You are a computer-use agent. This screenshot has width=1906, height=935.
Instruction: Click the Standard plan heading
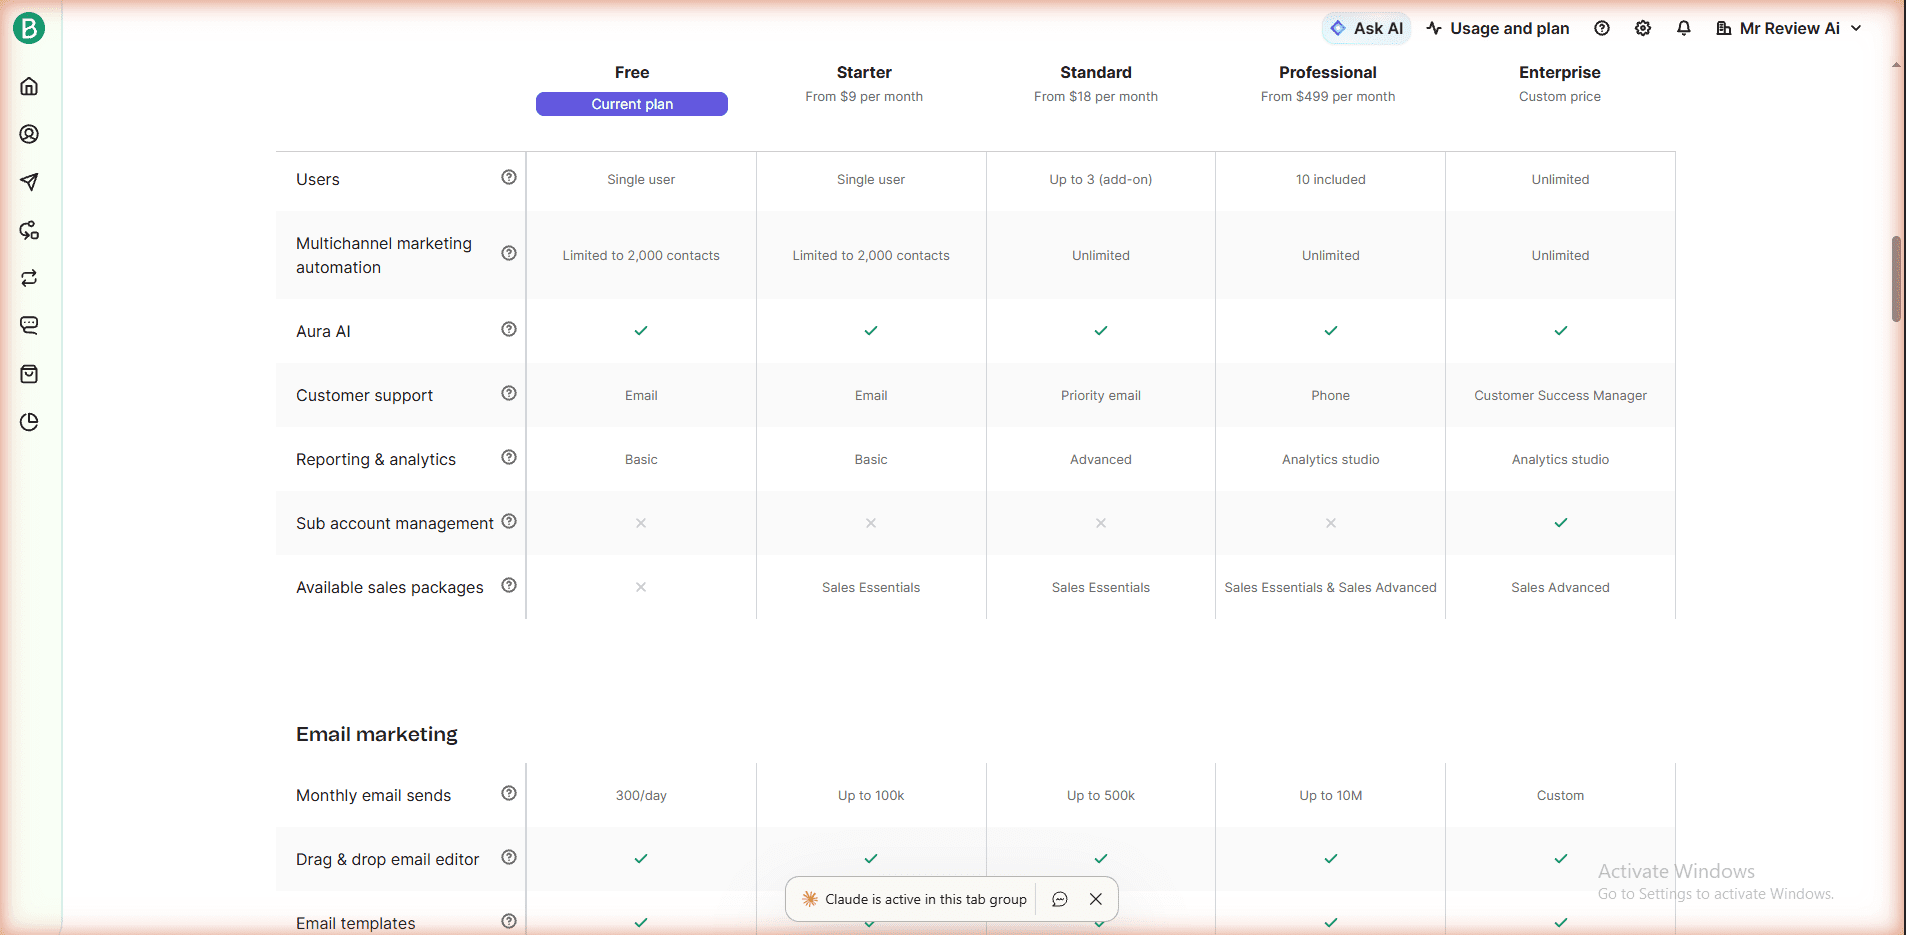1096,72
